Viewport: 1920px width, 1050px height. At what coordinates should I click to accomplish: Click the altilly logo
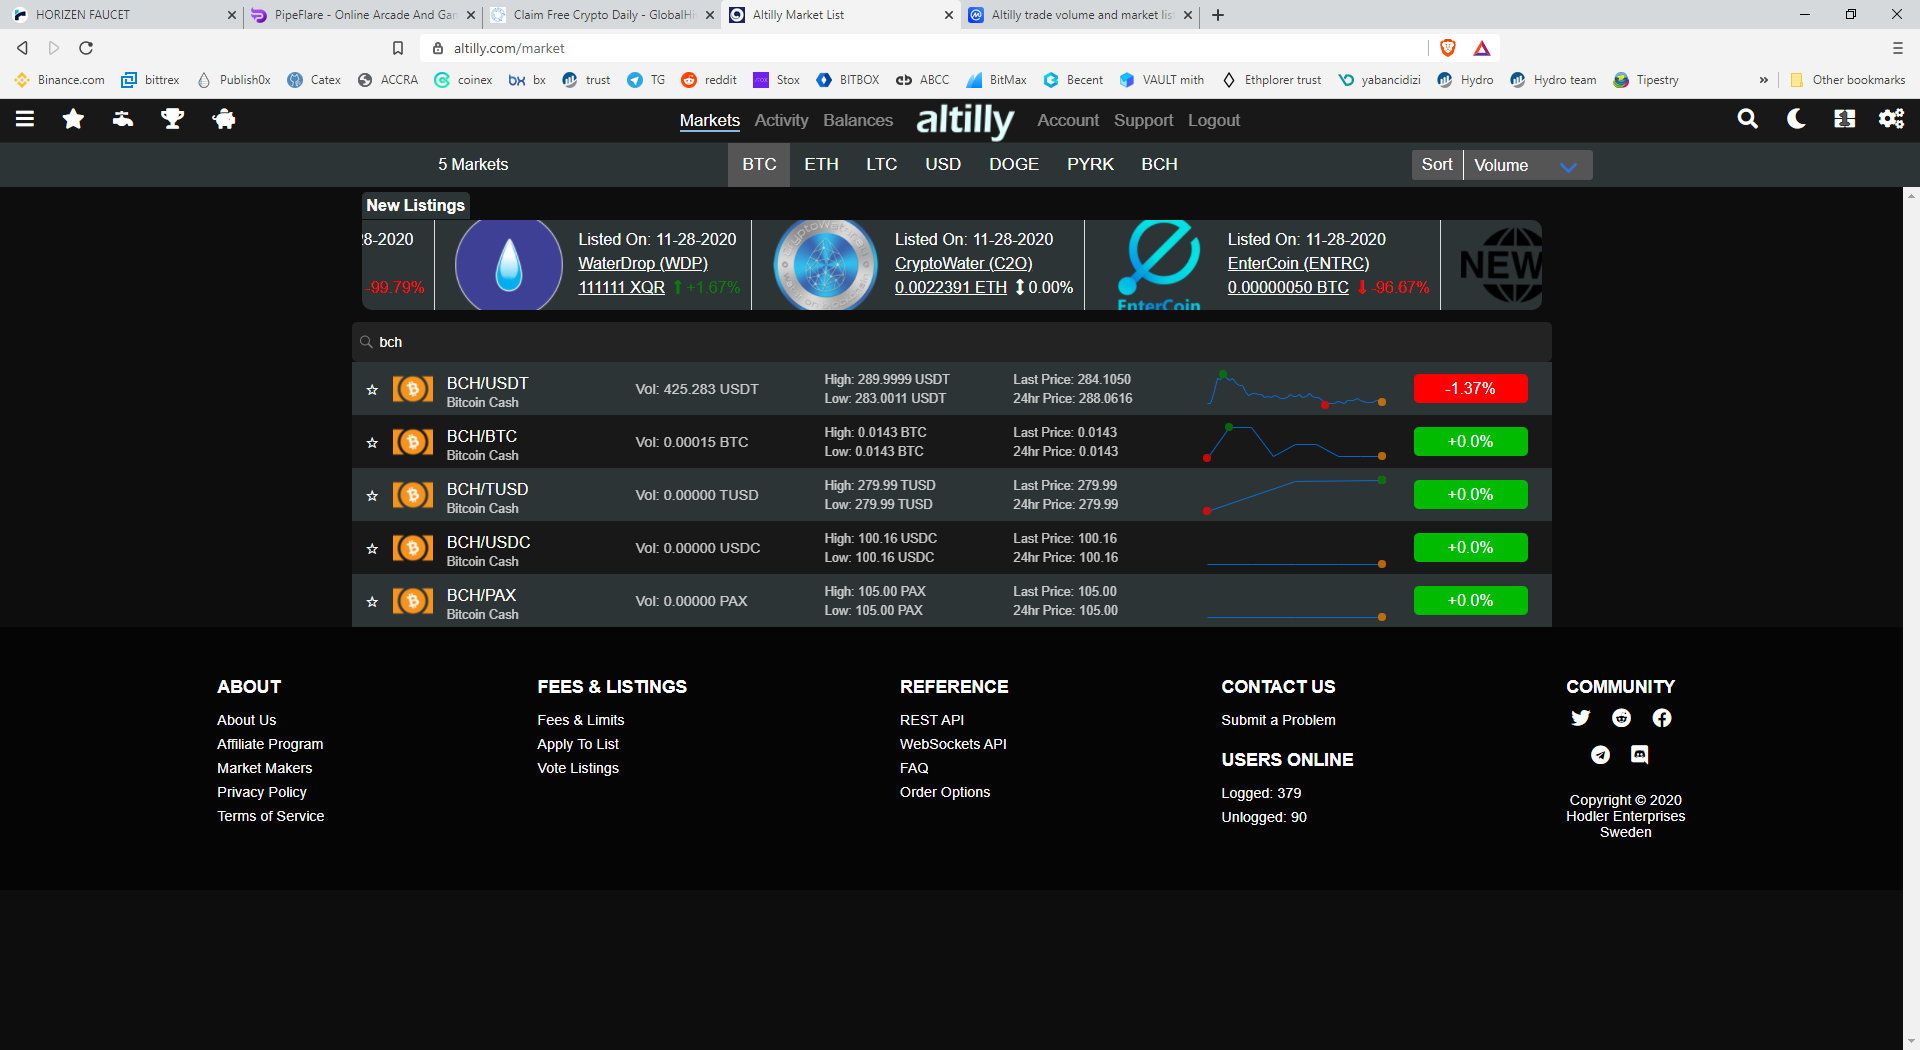965,120
